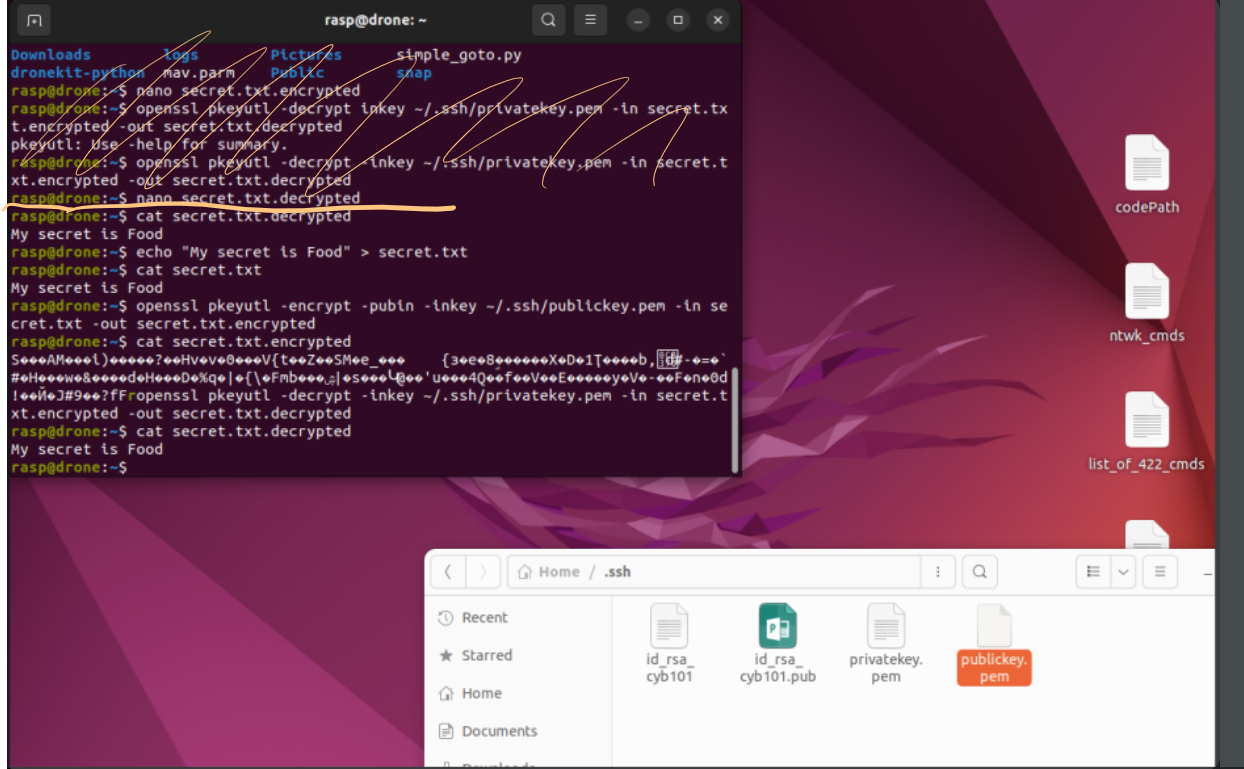Click the new terminal tab icon

coord(34,20)
